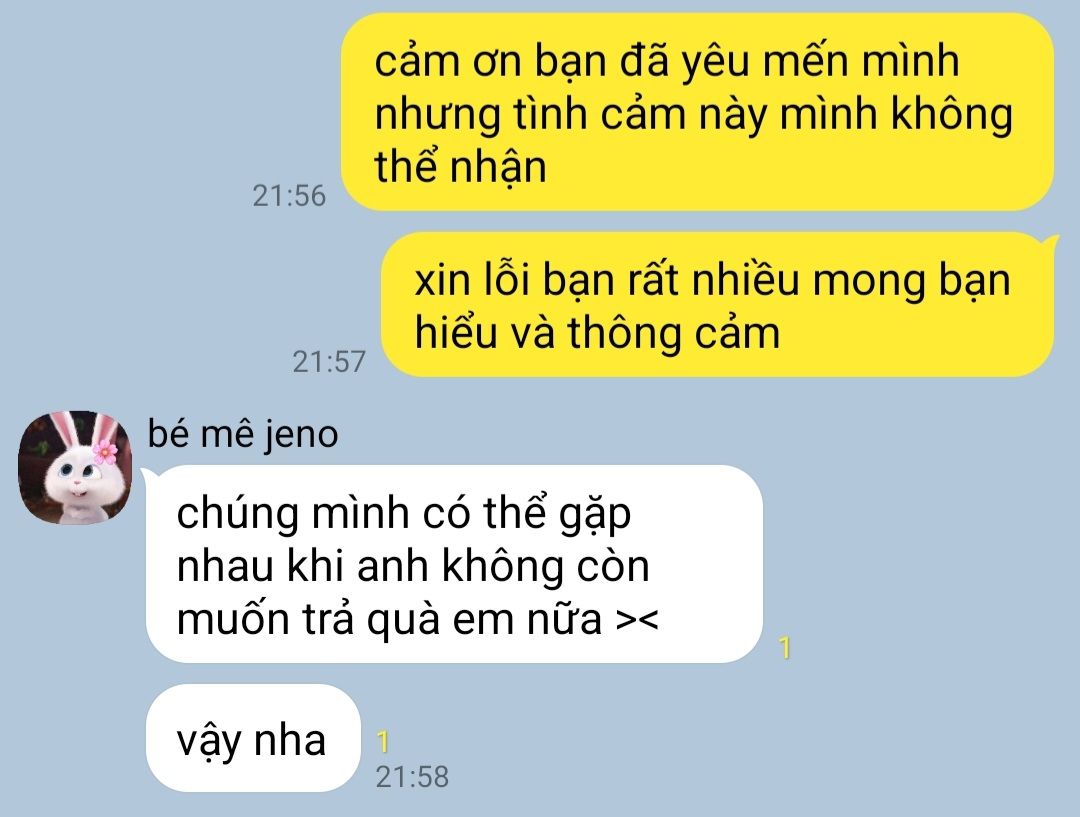Open sender name 'bé mê jeno'
The width and height of the screenshot is (1080, 817).
click(x=243, y=434)
